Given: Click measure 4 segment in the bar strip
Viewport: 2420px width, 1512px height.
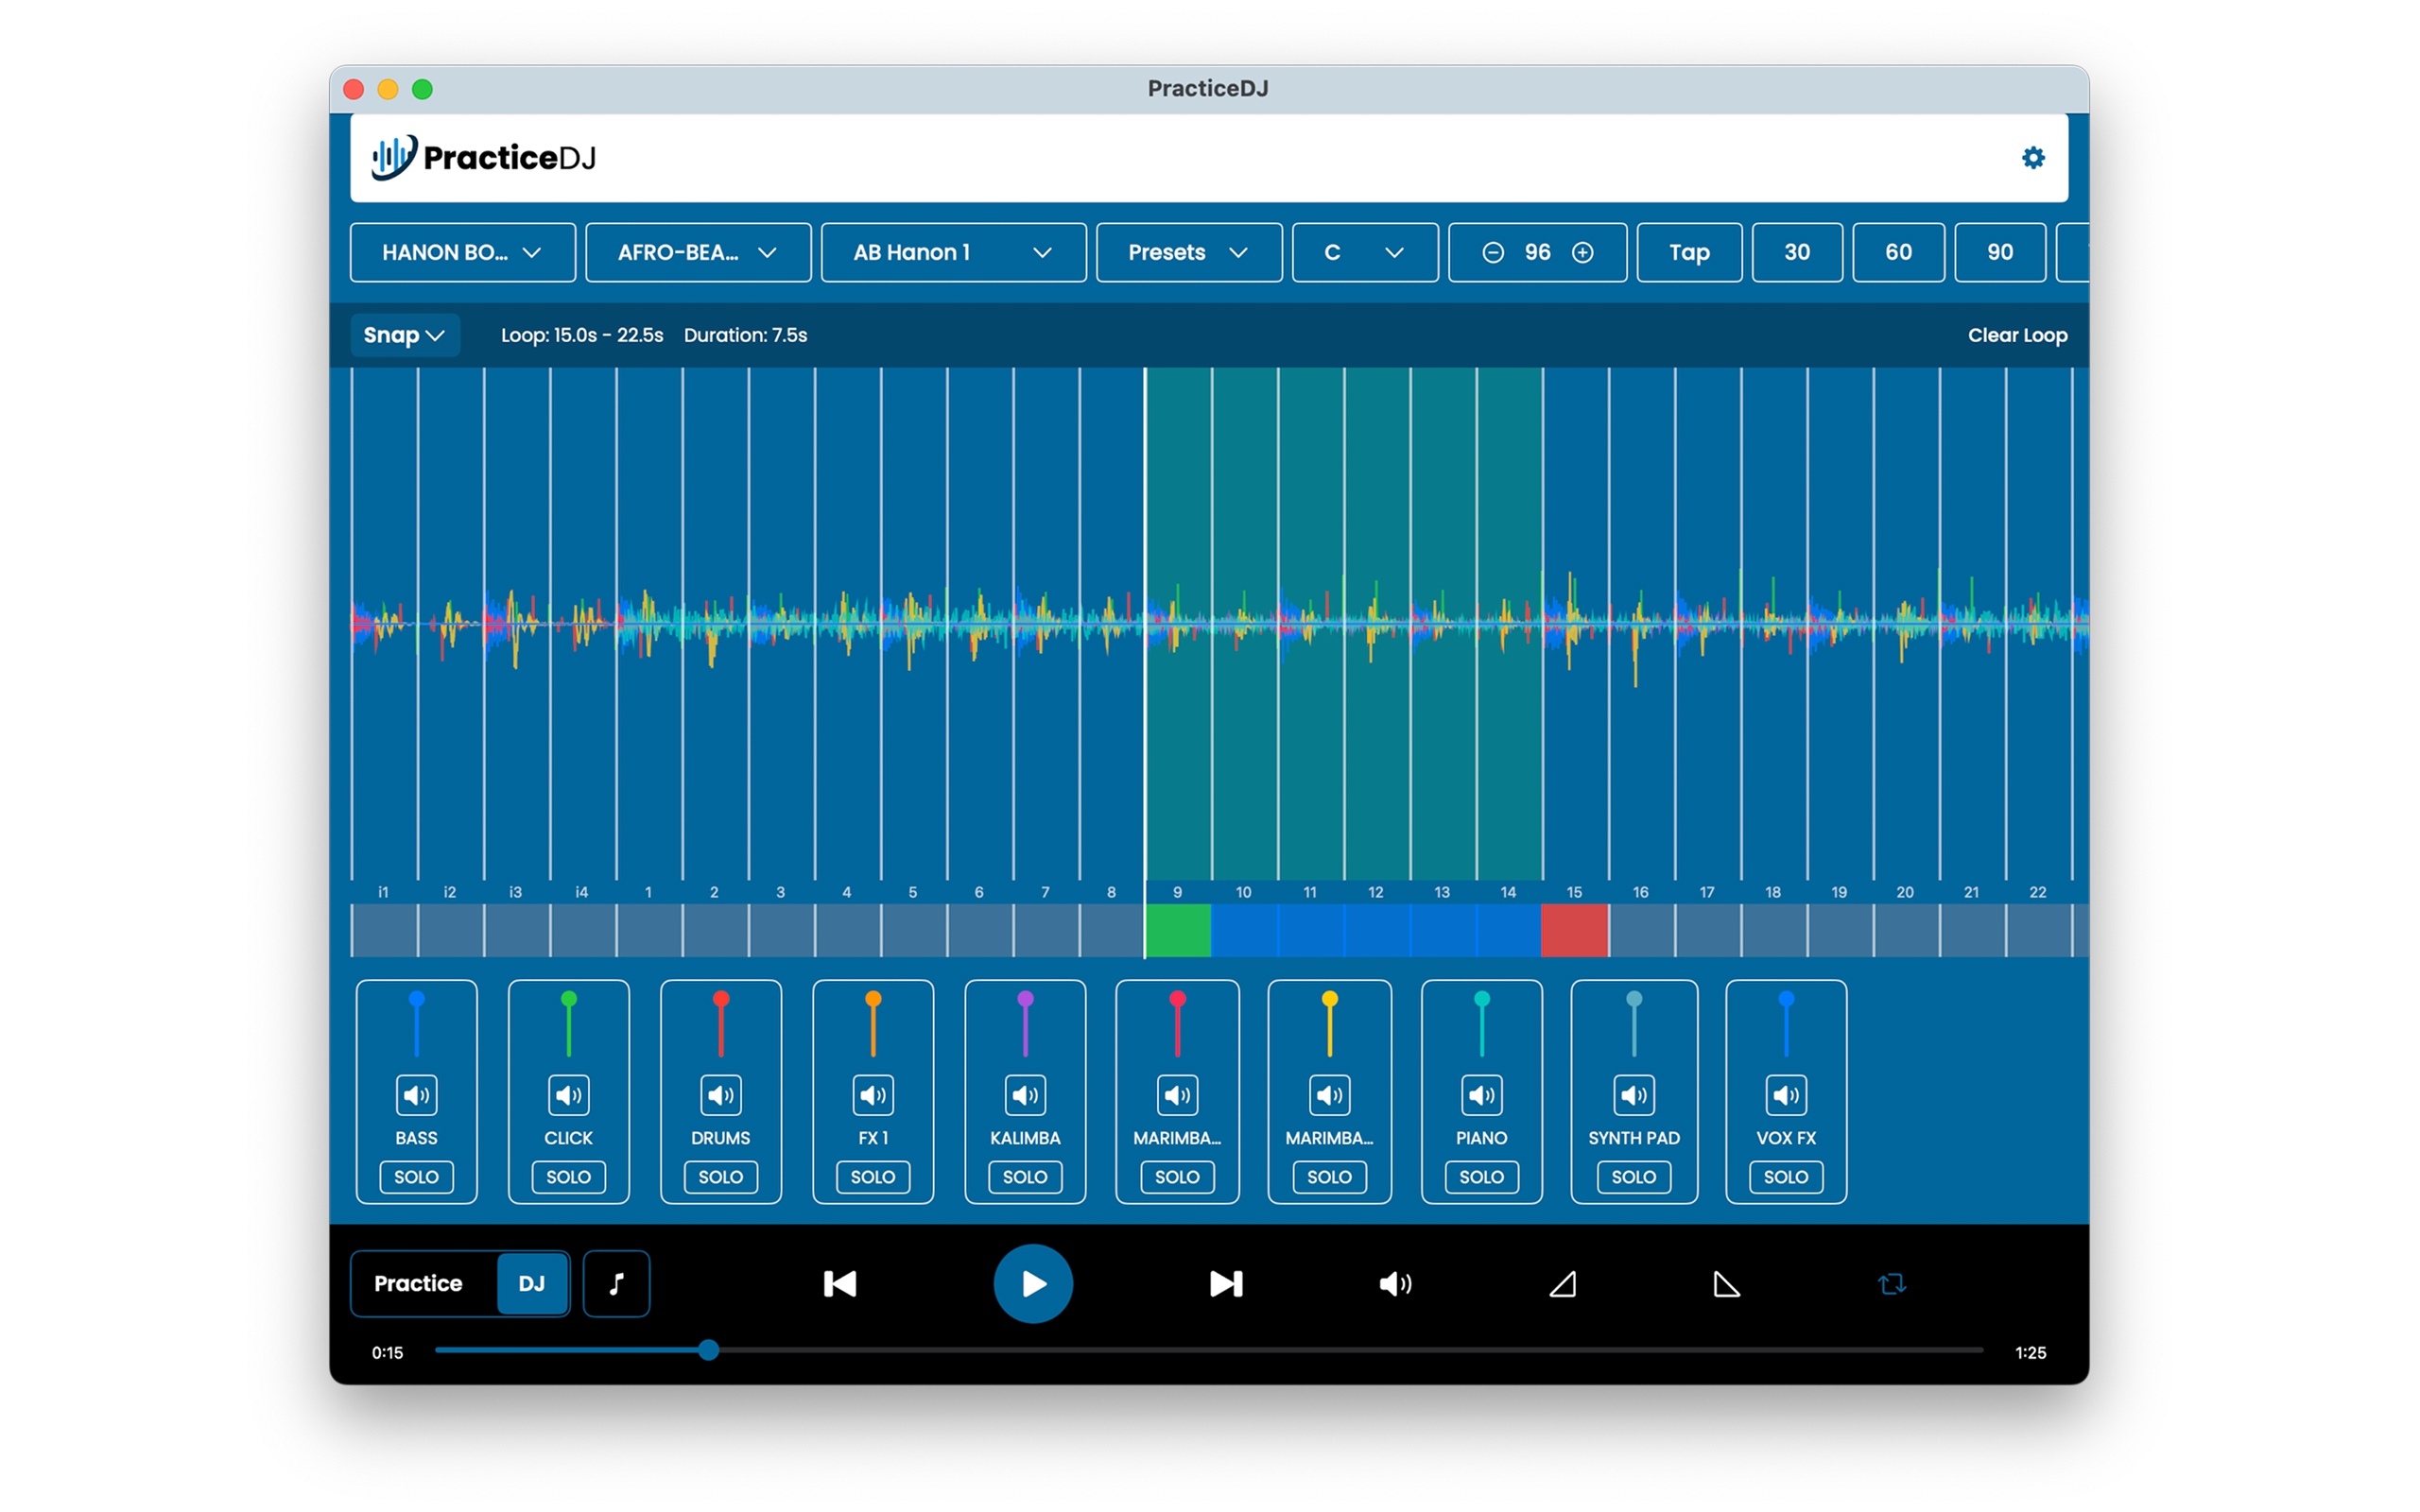Looking at the screenshot, I should pos(847,931).
